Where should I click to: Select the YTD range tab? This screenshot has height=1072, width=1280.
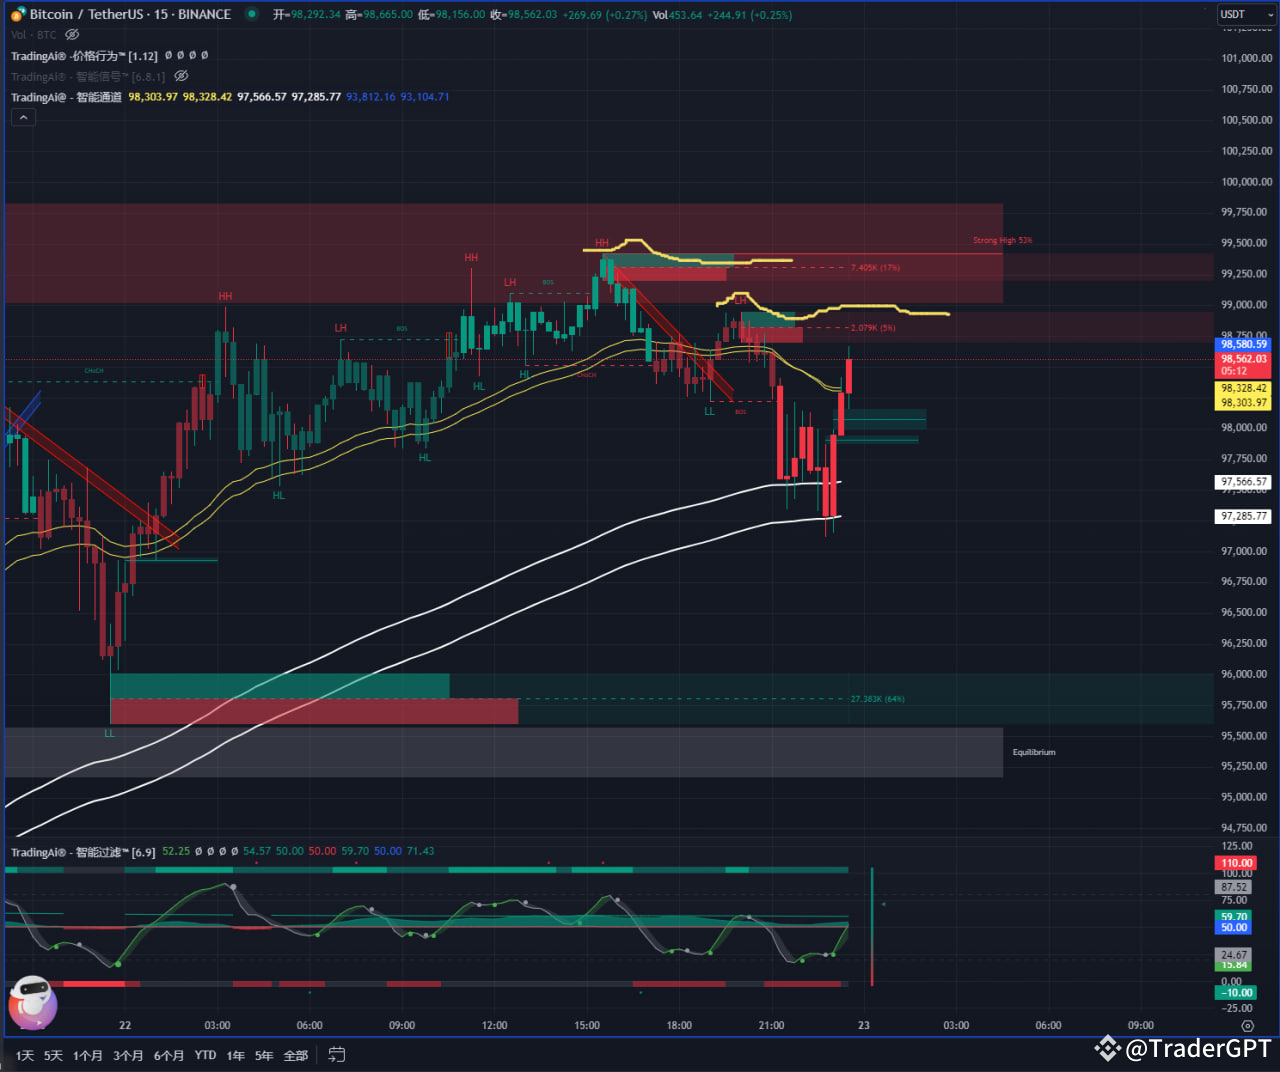(x=205, y=1055)
